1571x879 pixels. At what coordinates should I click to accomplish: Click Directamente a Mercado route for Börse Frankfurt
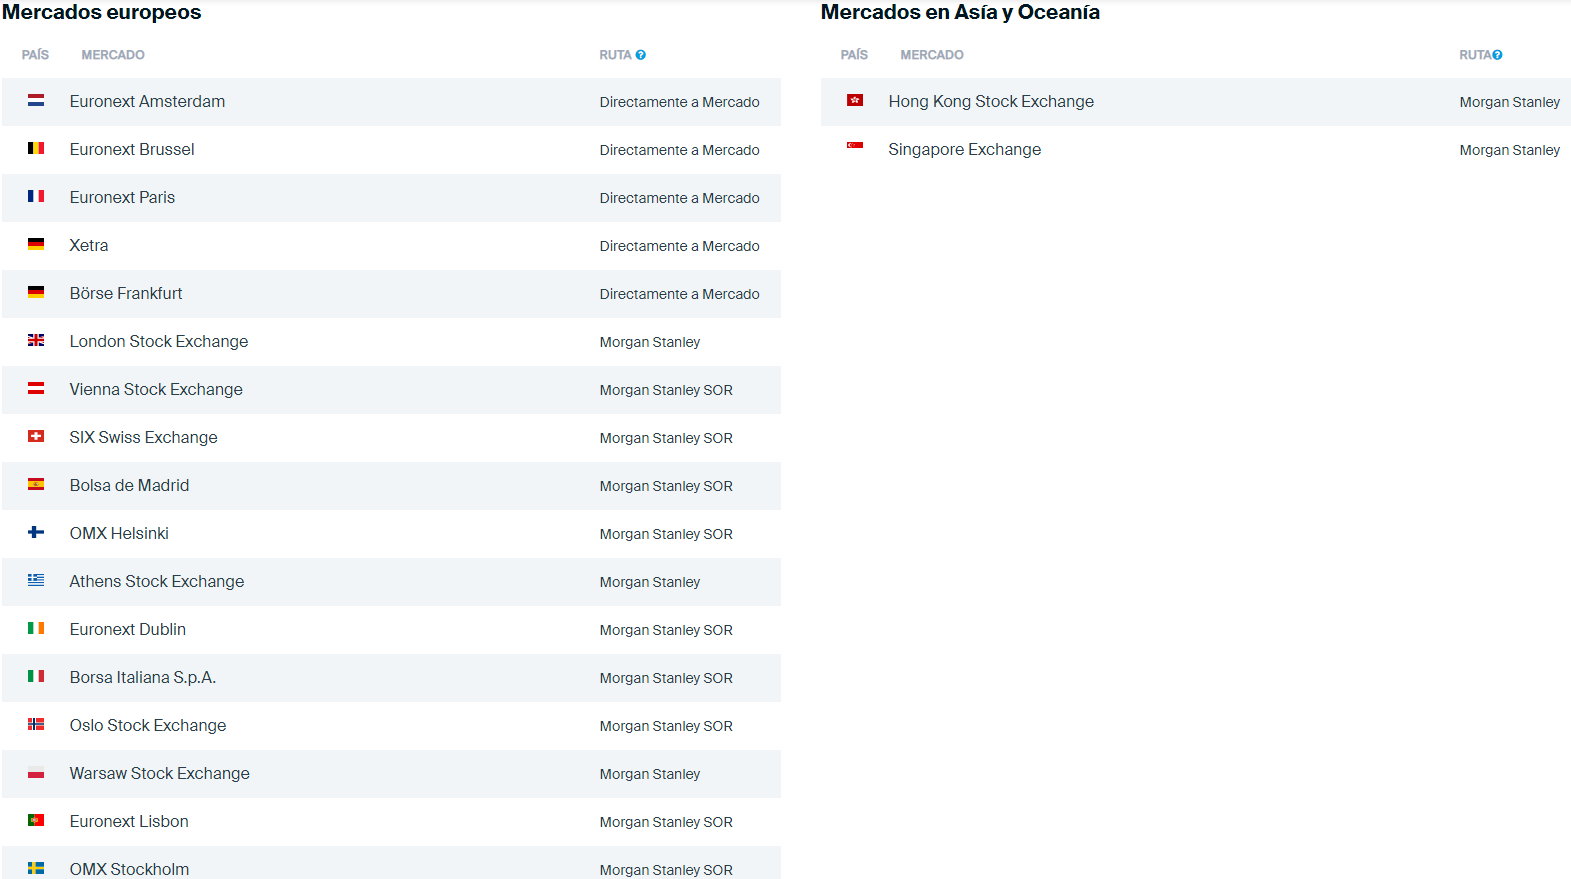pos(679,294)
